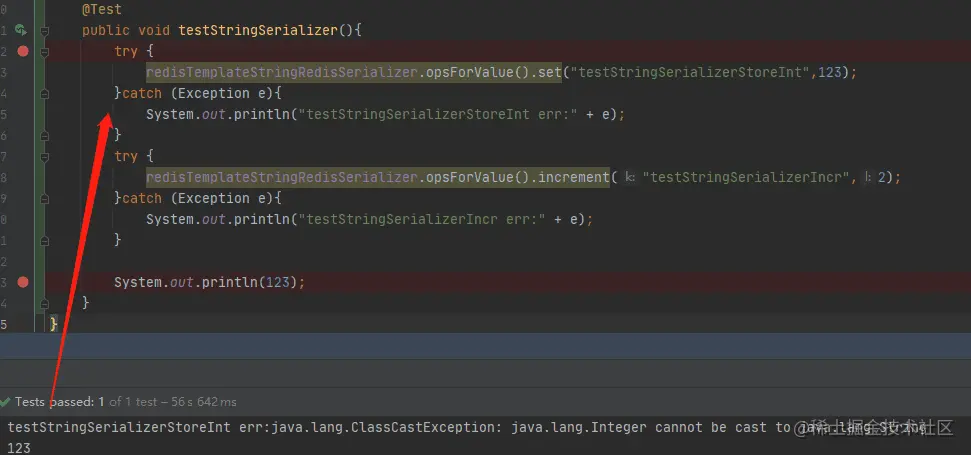Click opsForValue() on the set line
The height and width of the screenshot is (455, 971).
(x=477, y=72)
